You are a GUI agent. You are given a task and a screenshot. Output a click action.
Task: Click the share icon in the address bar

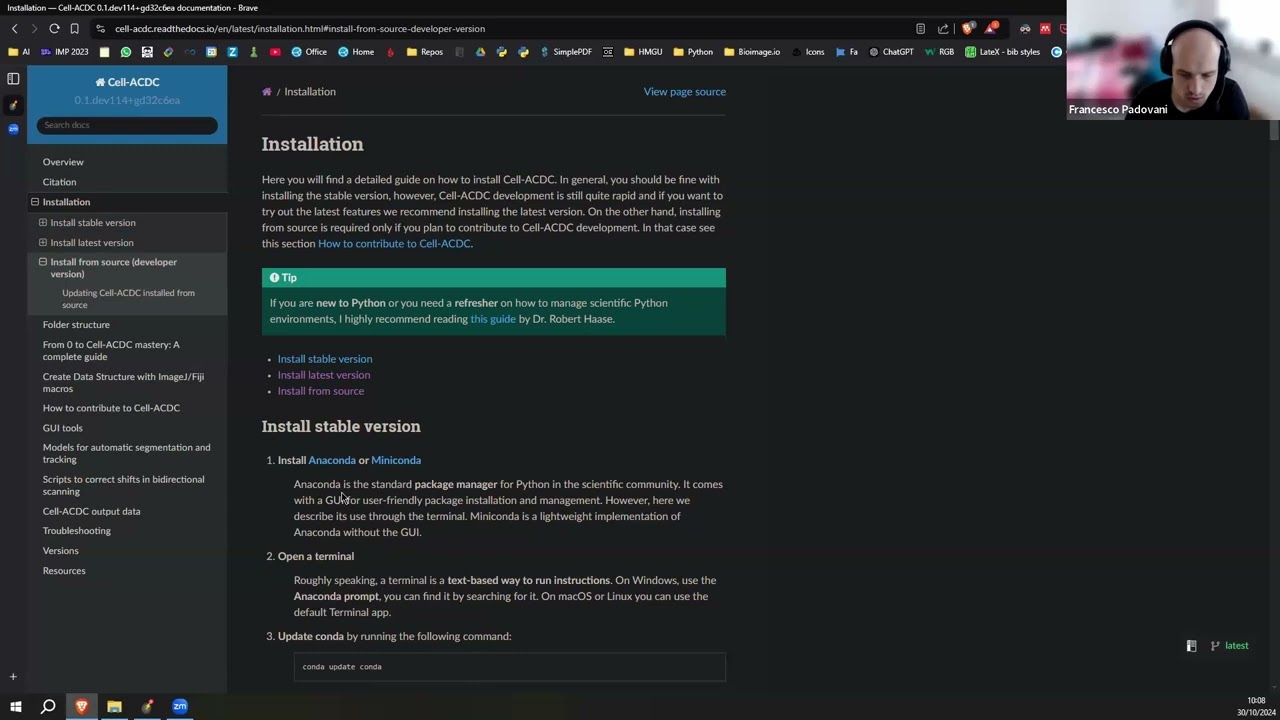943,29
